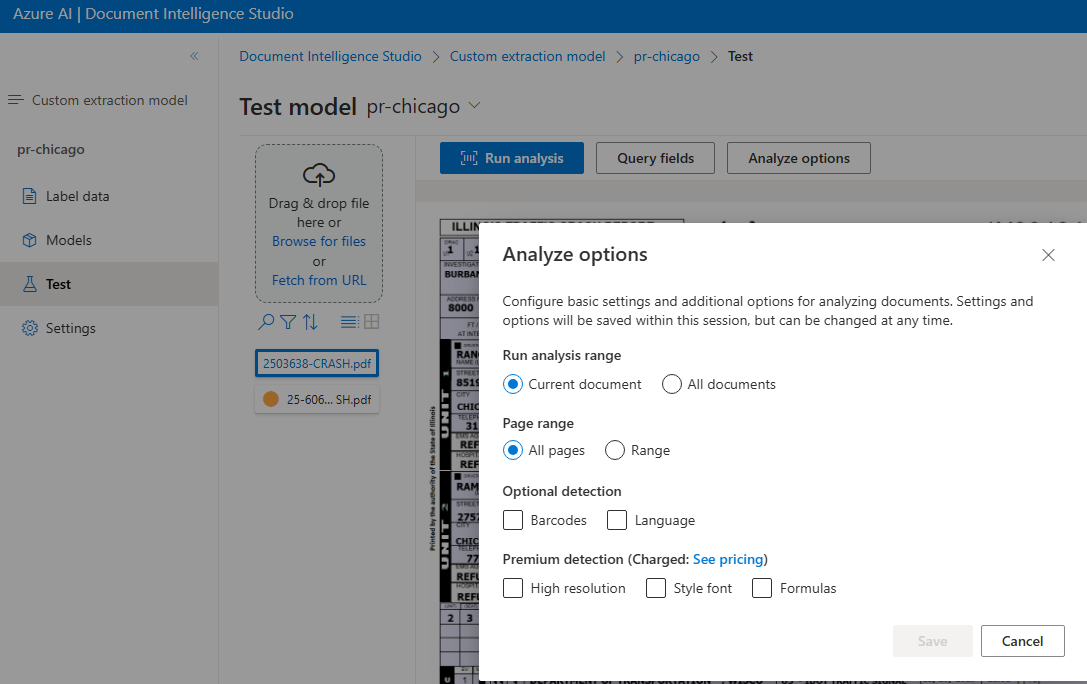This screenshot has width=1087, height=684.
Task: Click the Settings gear icon
Action: (x=29, y=328)
